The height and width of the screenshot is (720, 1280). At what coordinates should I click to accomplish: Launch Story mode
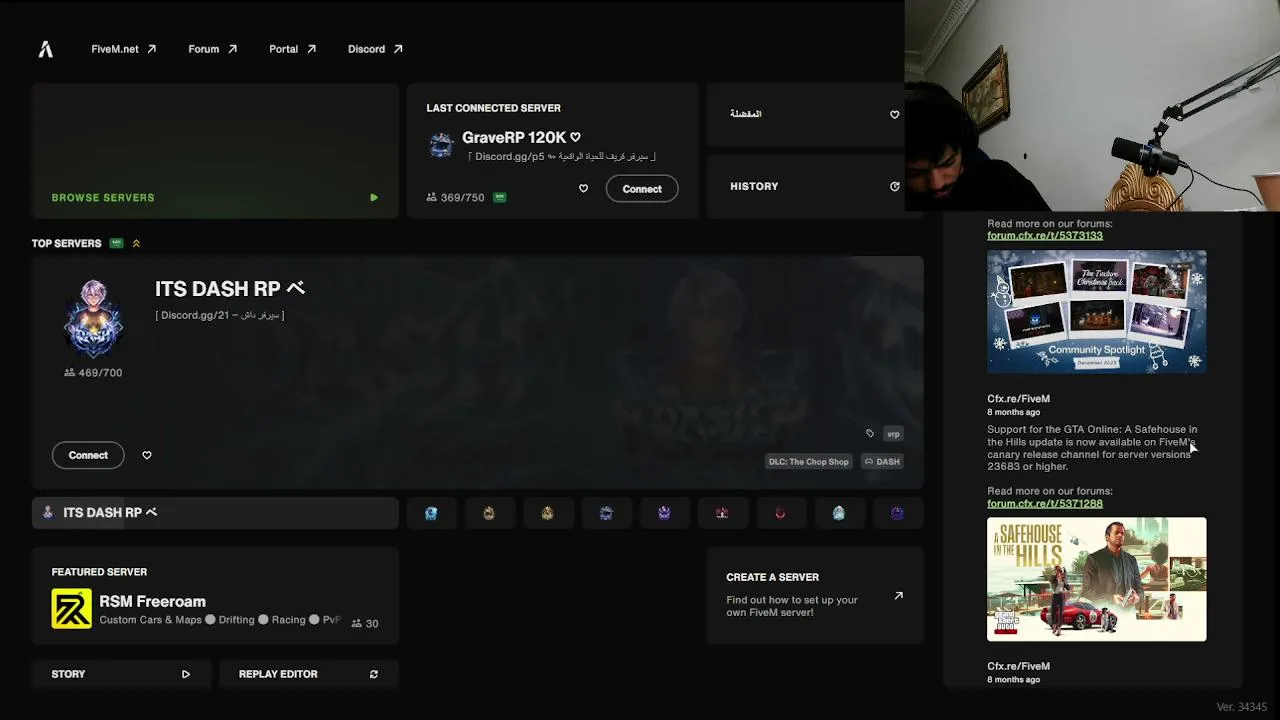[x=121, y=674]
